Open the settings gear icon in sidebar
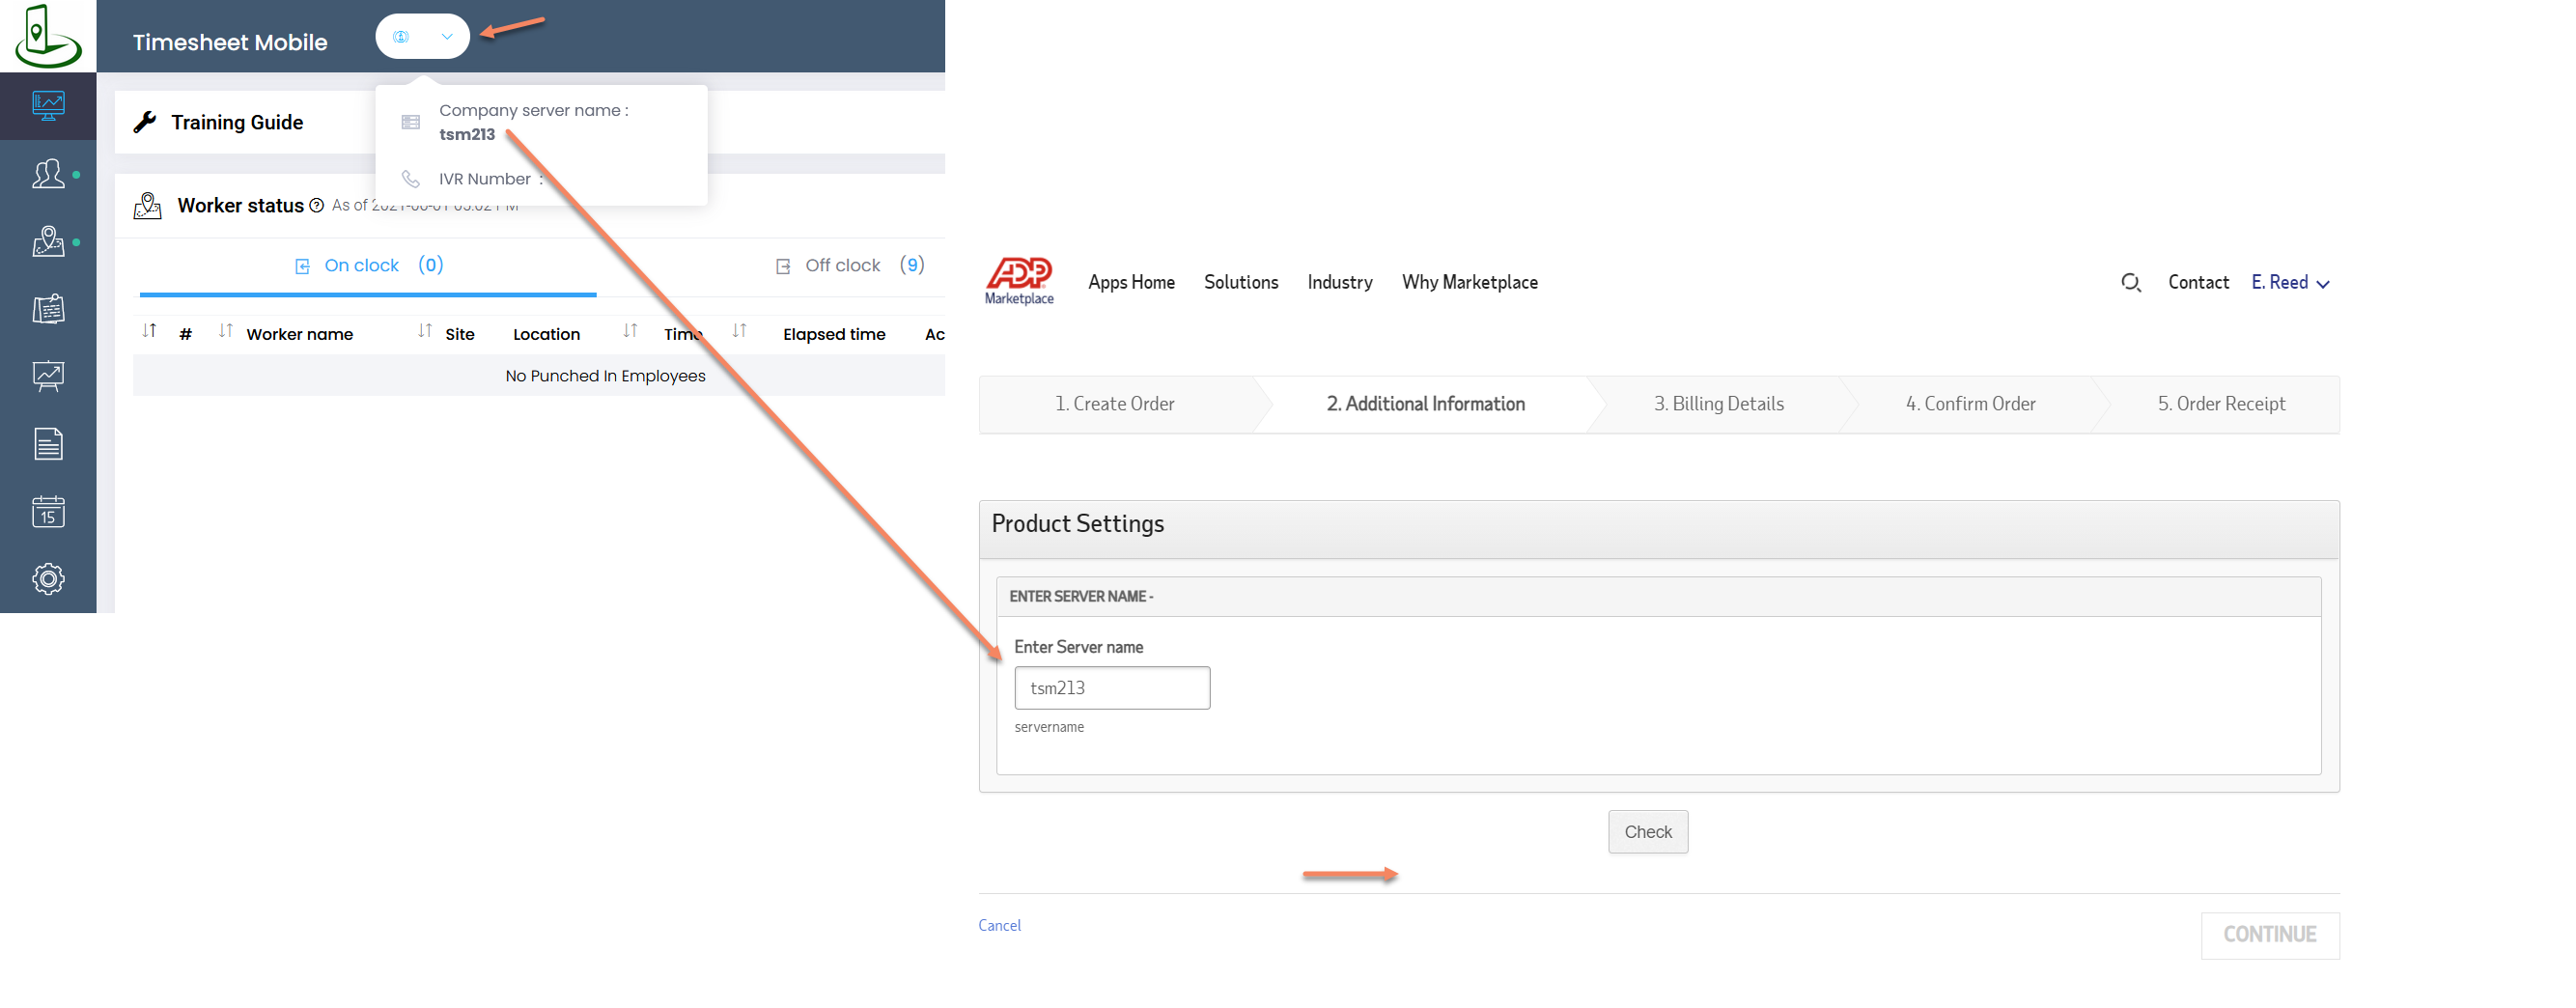The height and width of the screenshot is (1008, 2576). [48, 578]
